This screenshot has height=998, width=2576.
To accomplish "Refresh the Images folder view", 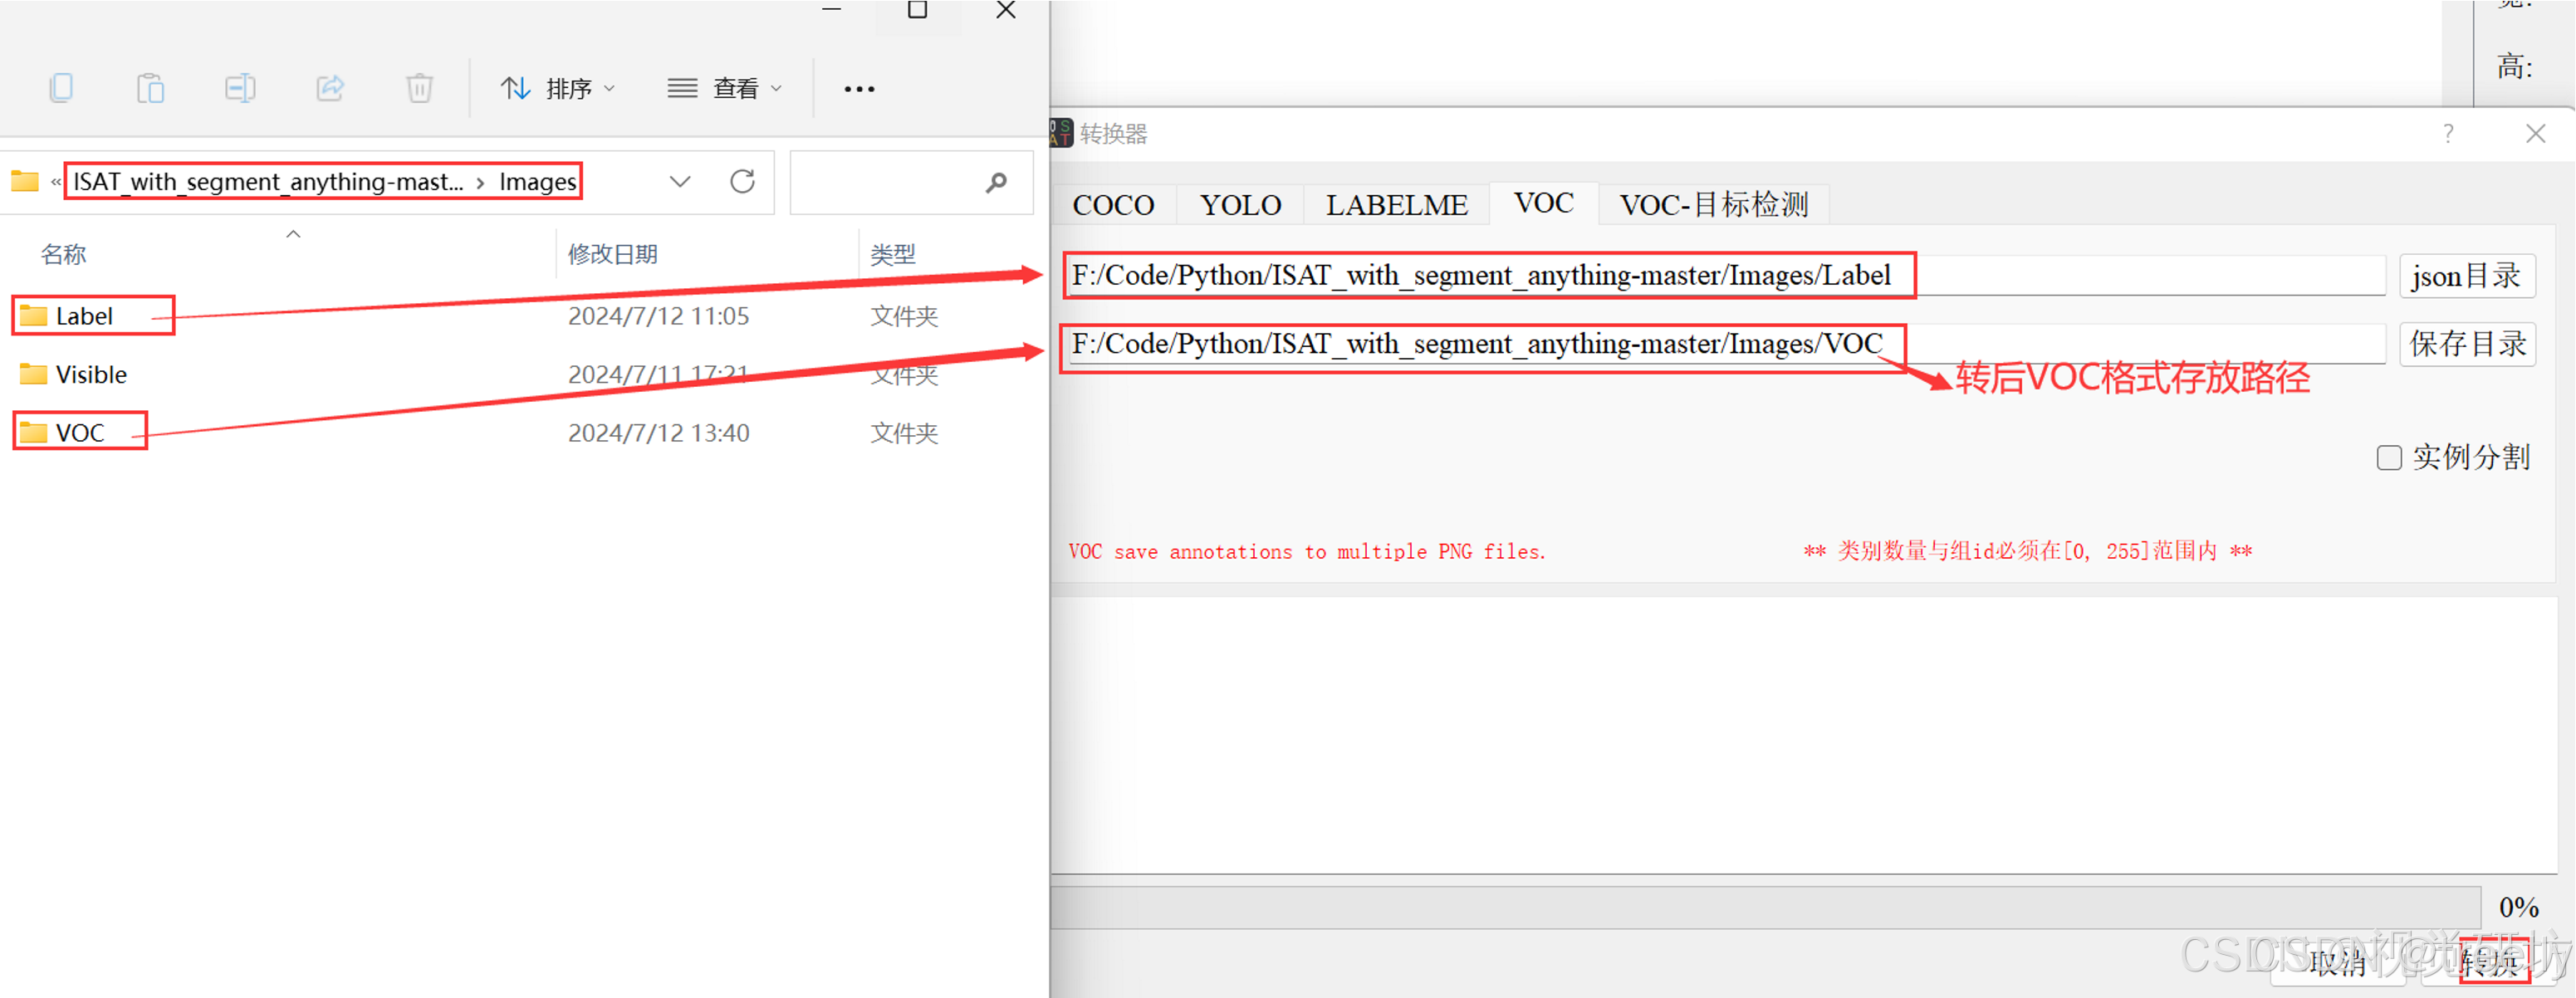I will click(742, 182).
